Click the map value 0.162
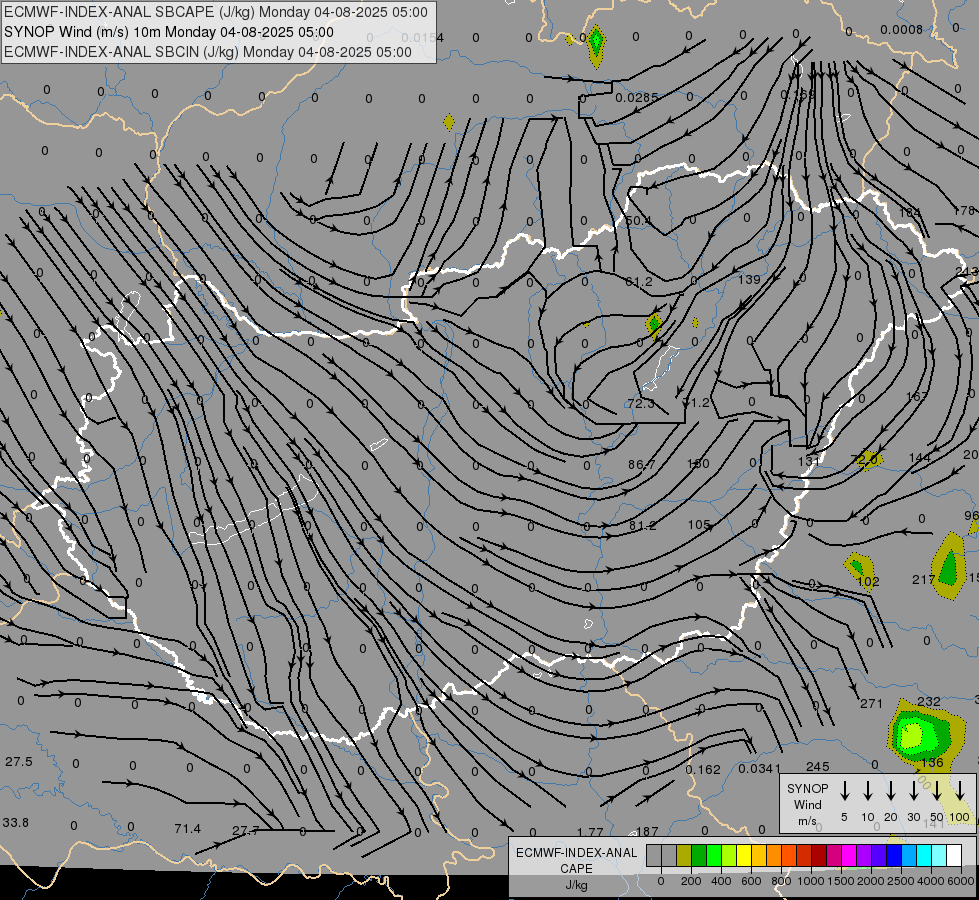 [703, 769]
